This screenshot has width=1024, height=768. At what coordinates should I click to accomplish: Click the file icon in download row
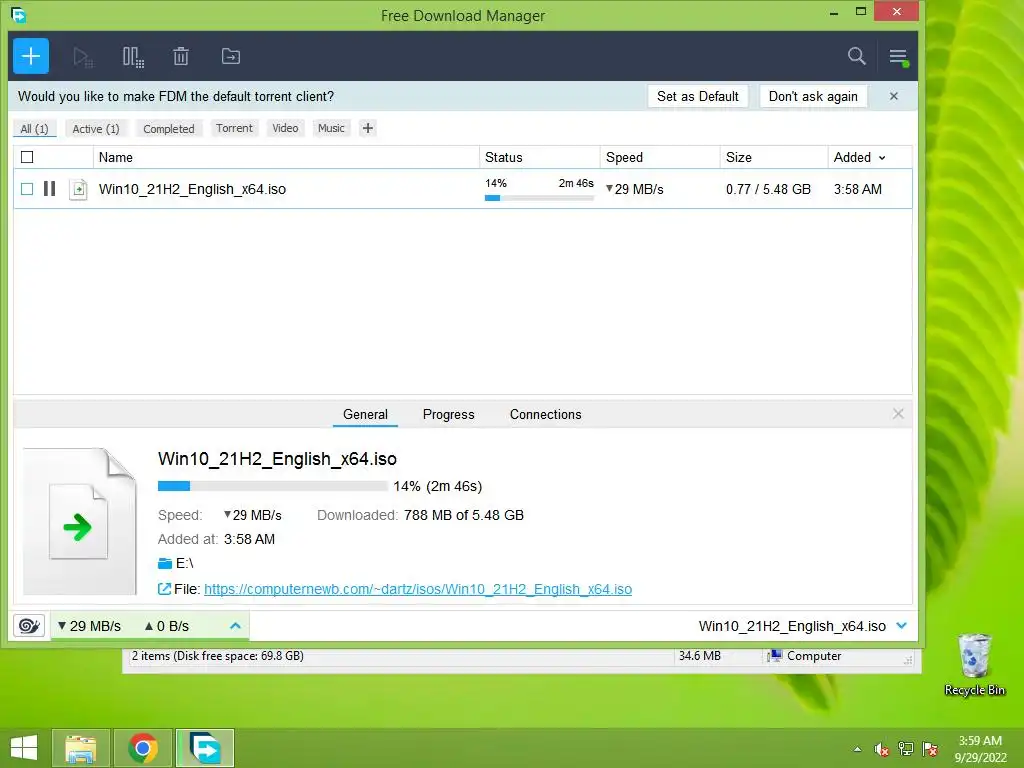pyautogui.click(x=78, y=189)
